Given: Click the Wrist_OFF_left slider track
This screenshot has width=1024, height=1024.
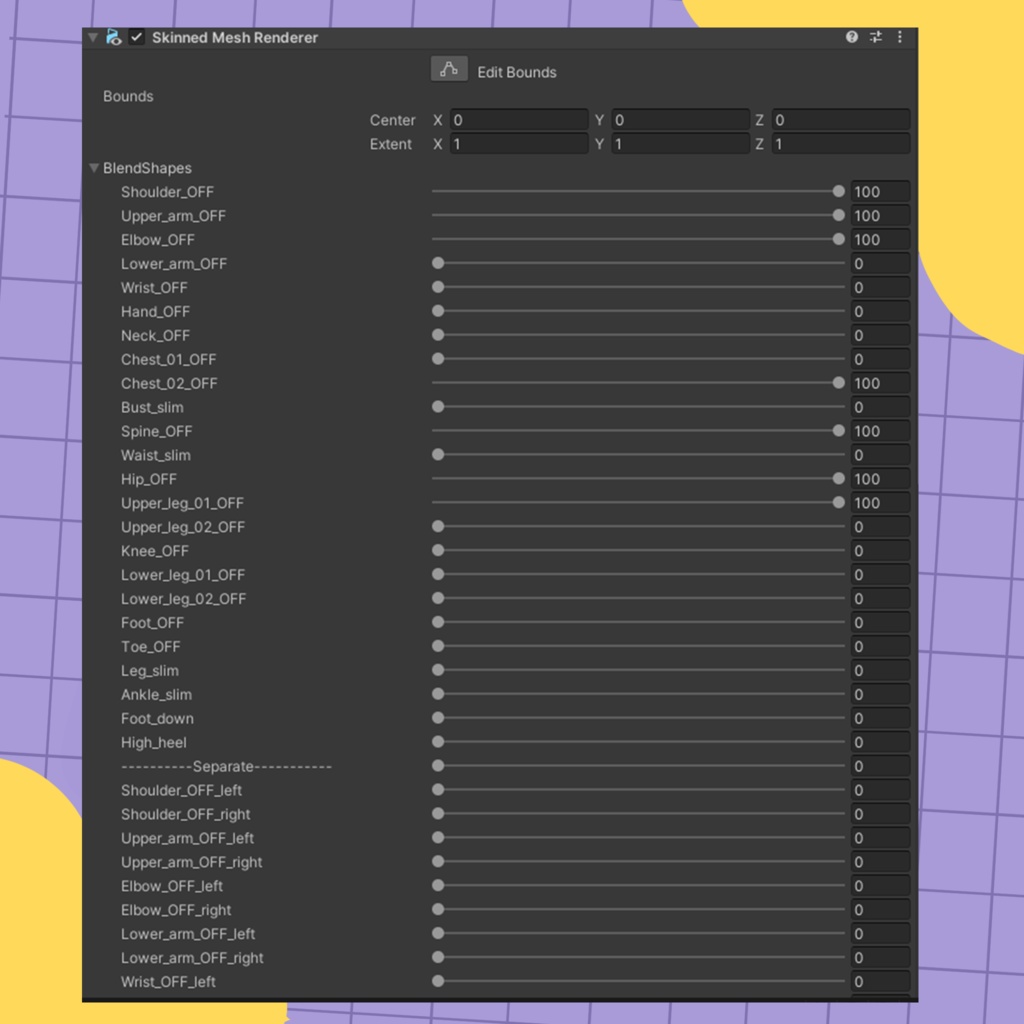Looking at the screenshot, I should (x=638, y=982).
